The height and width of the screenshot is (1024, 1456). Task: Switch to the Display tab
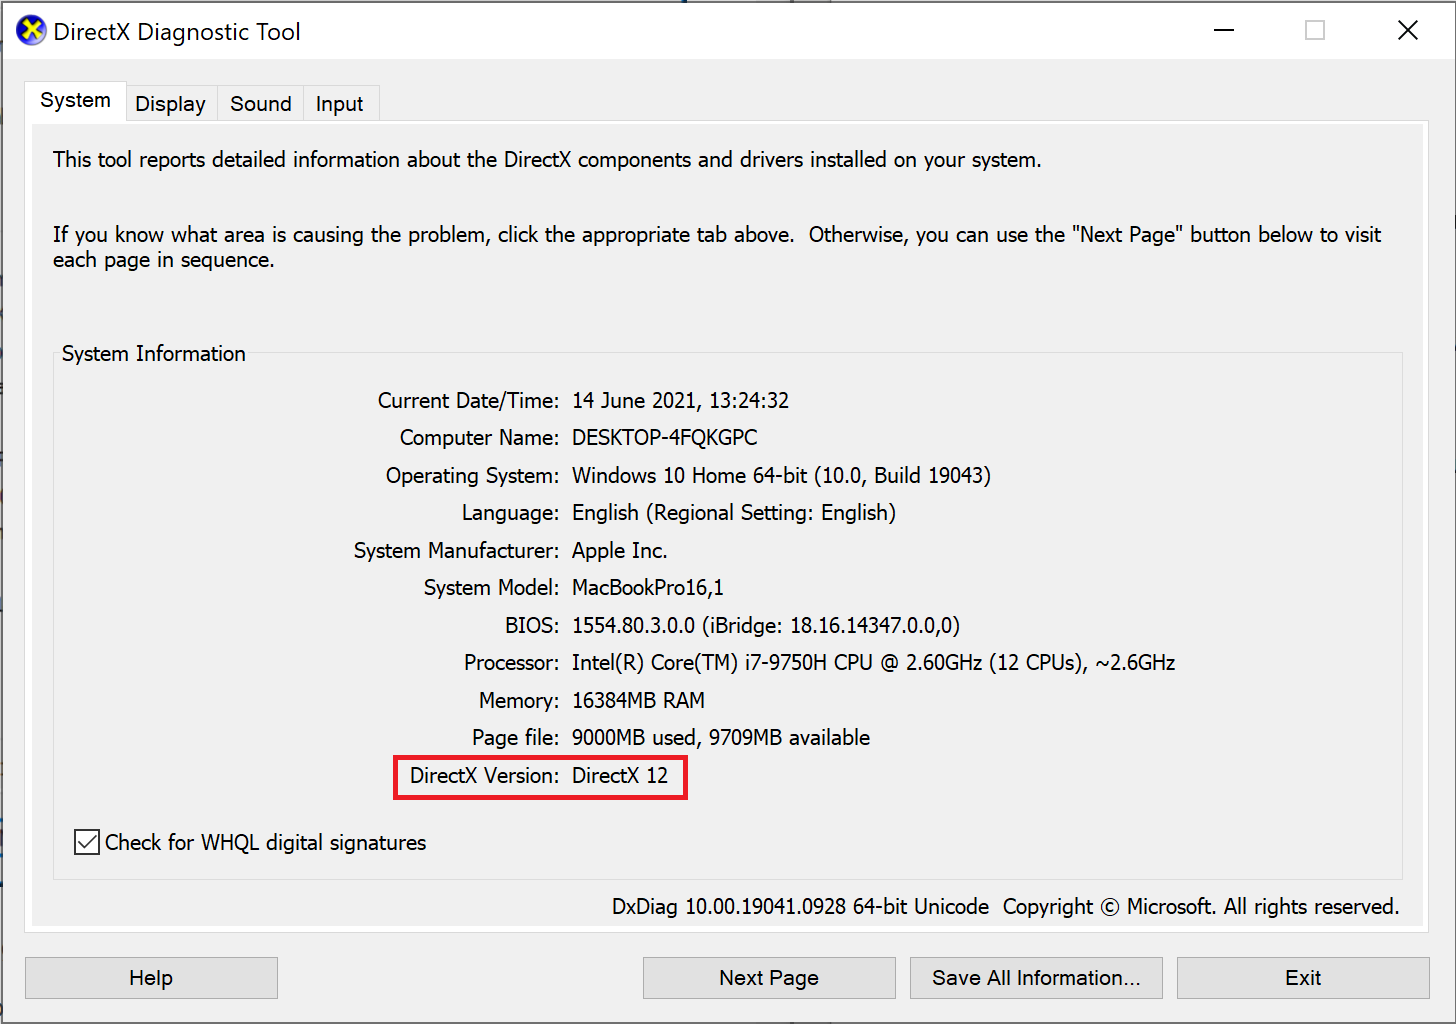(x=170, y=102)
